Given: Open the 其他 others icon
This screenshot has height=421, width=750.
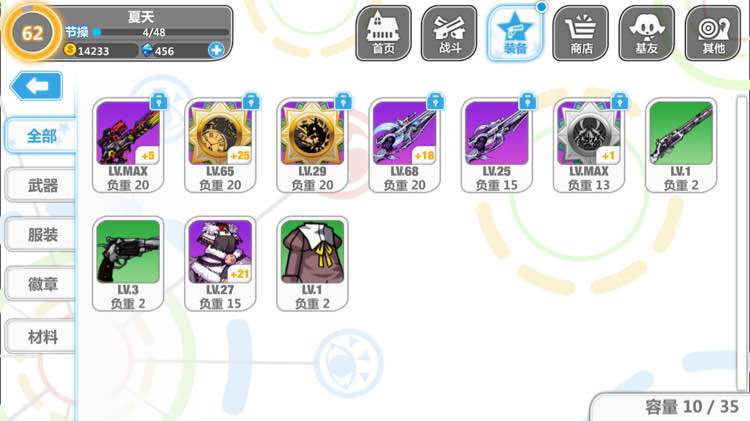Looking at the screenshot, I should pyautogui.click(x=713, y=33).
